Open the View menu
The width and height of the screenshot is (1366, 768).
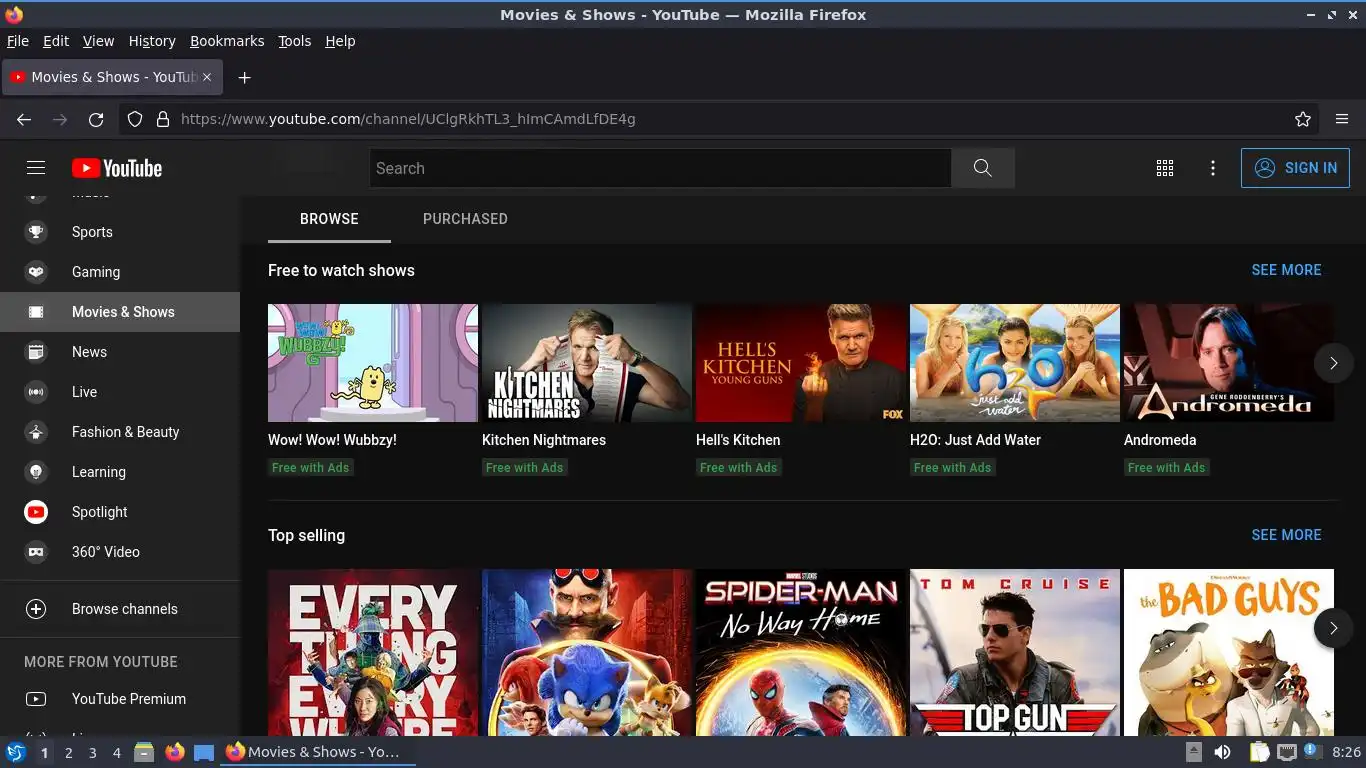click(98, 41)
